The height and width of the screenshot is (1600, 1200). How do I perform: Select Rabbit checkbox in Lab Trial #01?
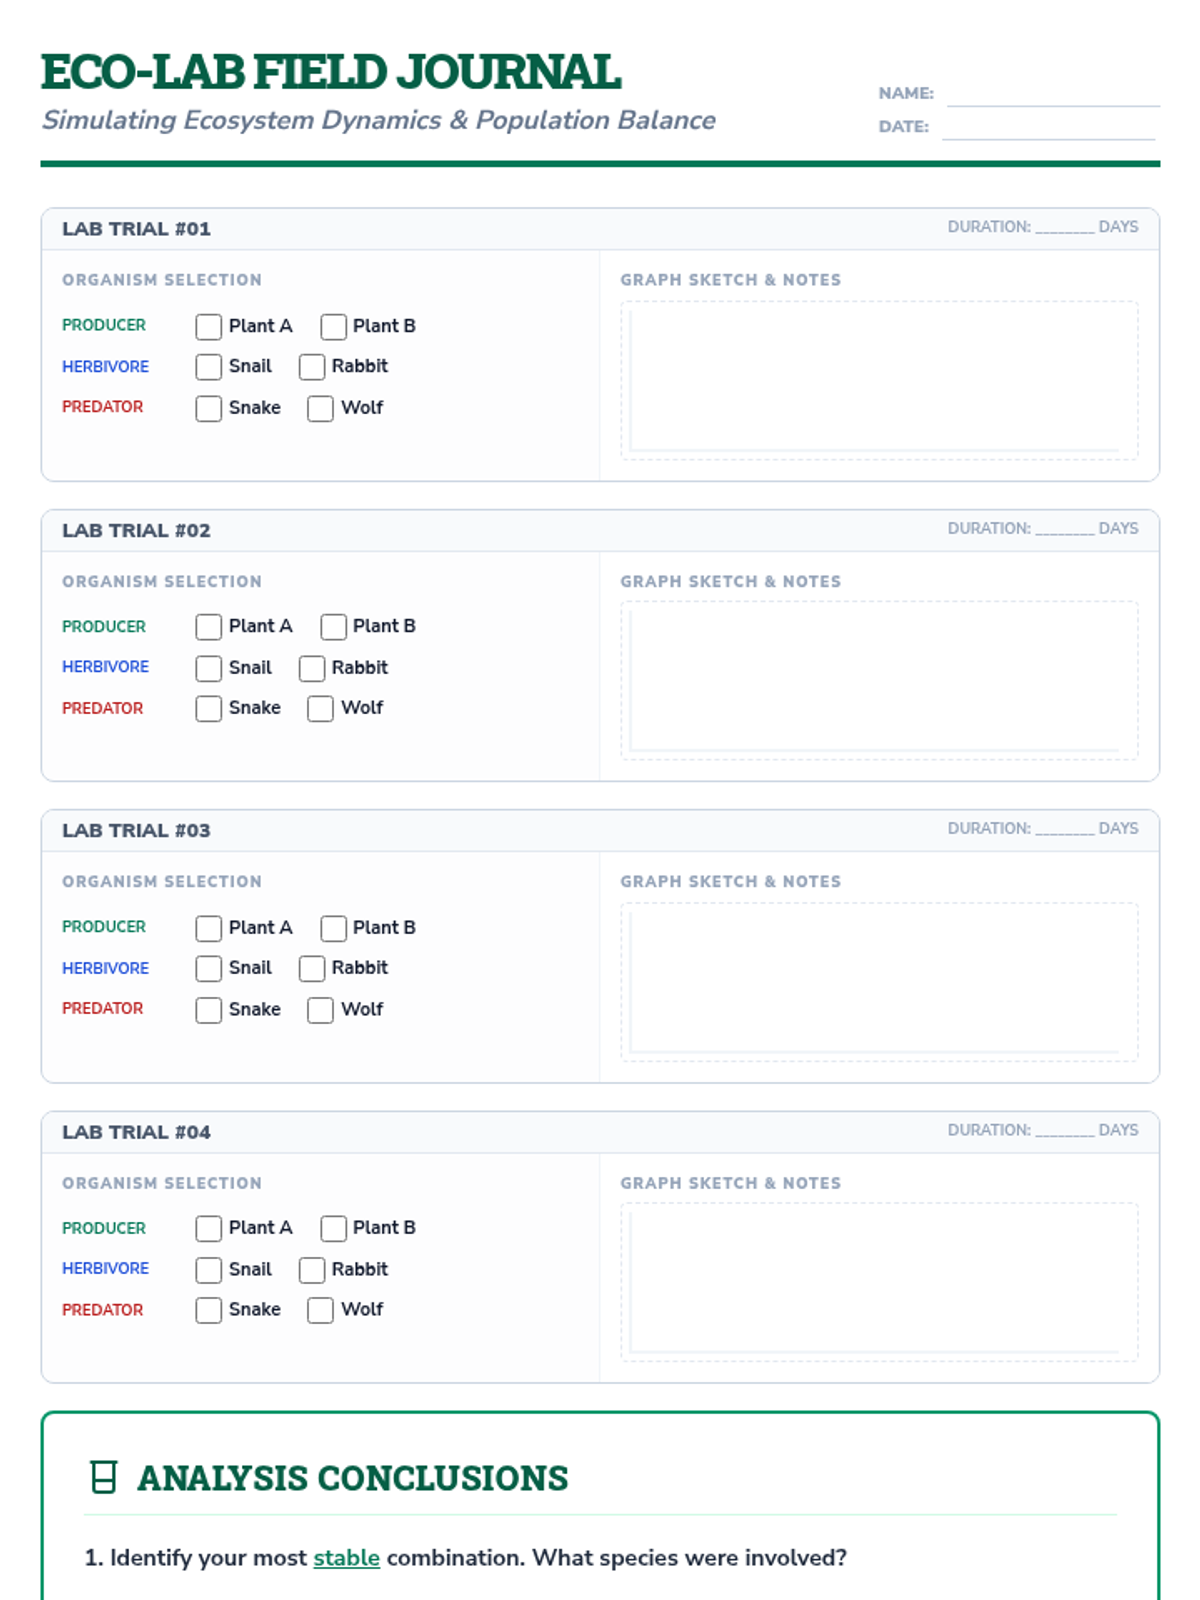pos(312,367)
